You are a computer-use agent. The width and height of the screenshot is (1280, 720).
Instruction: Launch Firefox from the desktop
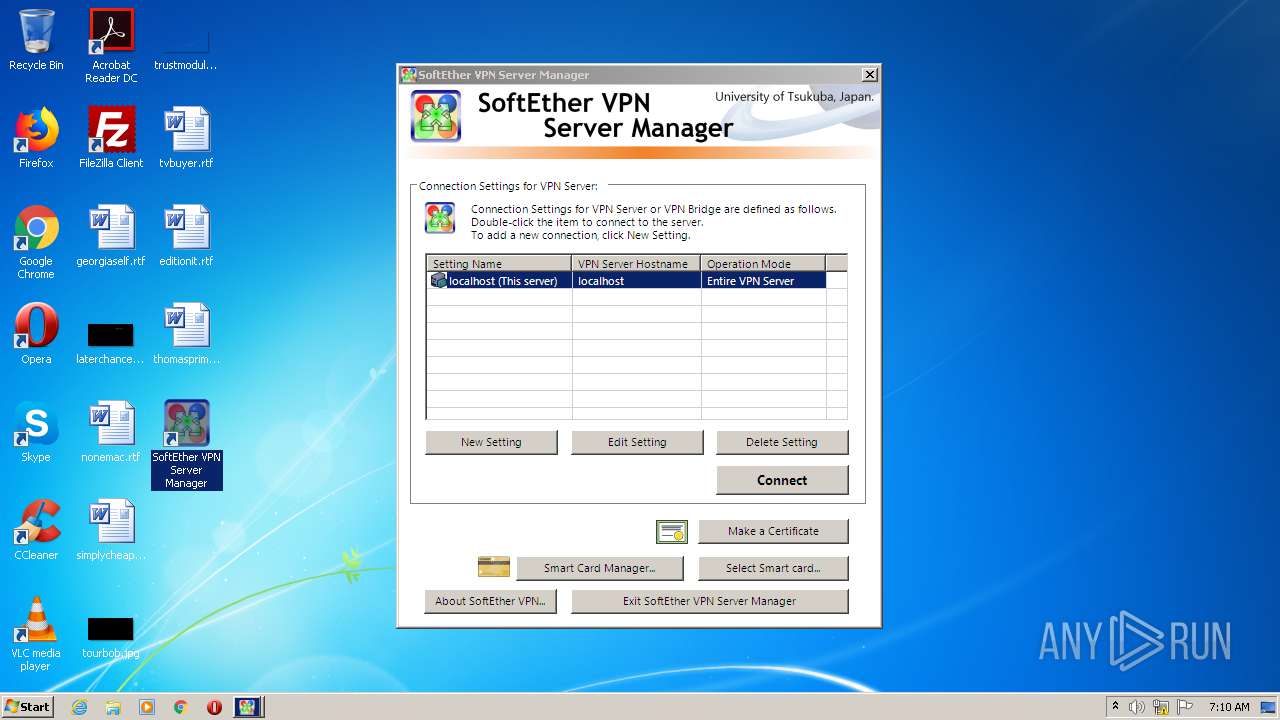coord(36,138)
